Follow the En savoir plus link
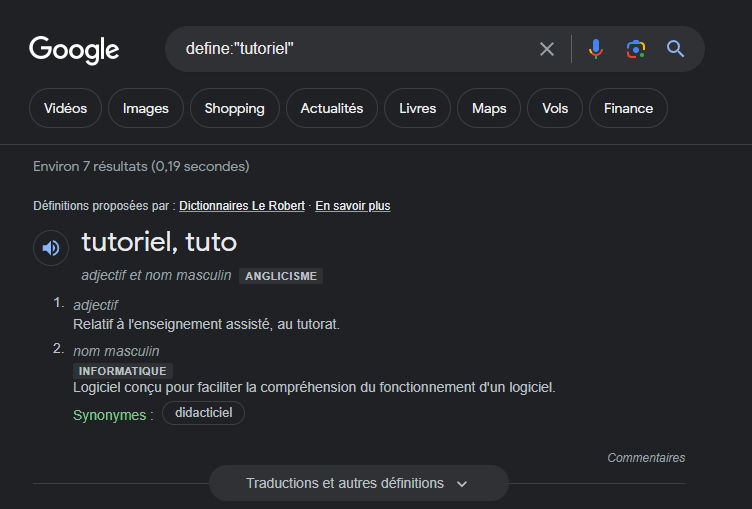This screenshot has height=509, width=752. click(352, 206)
